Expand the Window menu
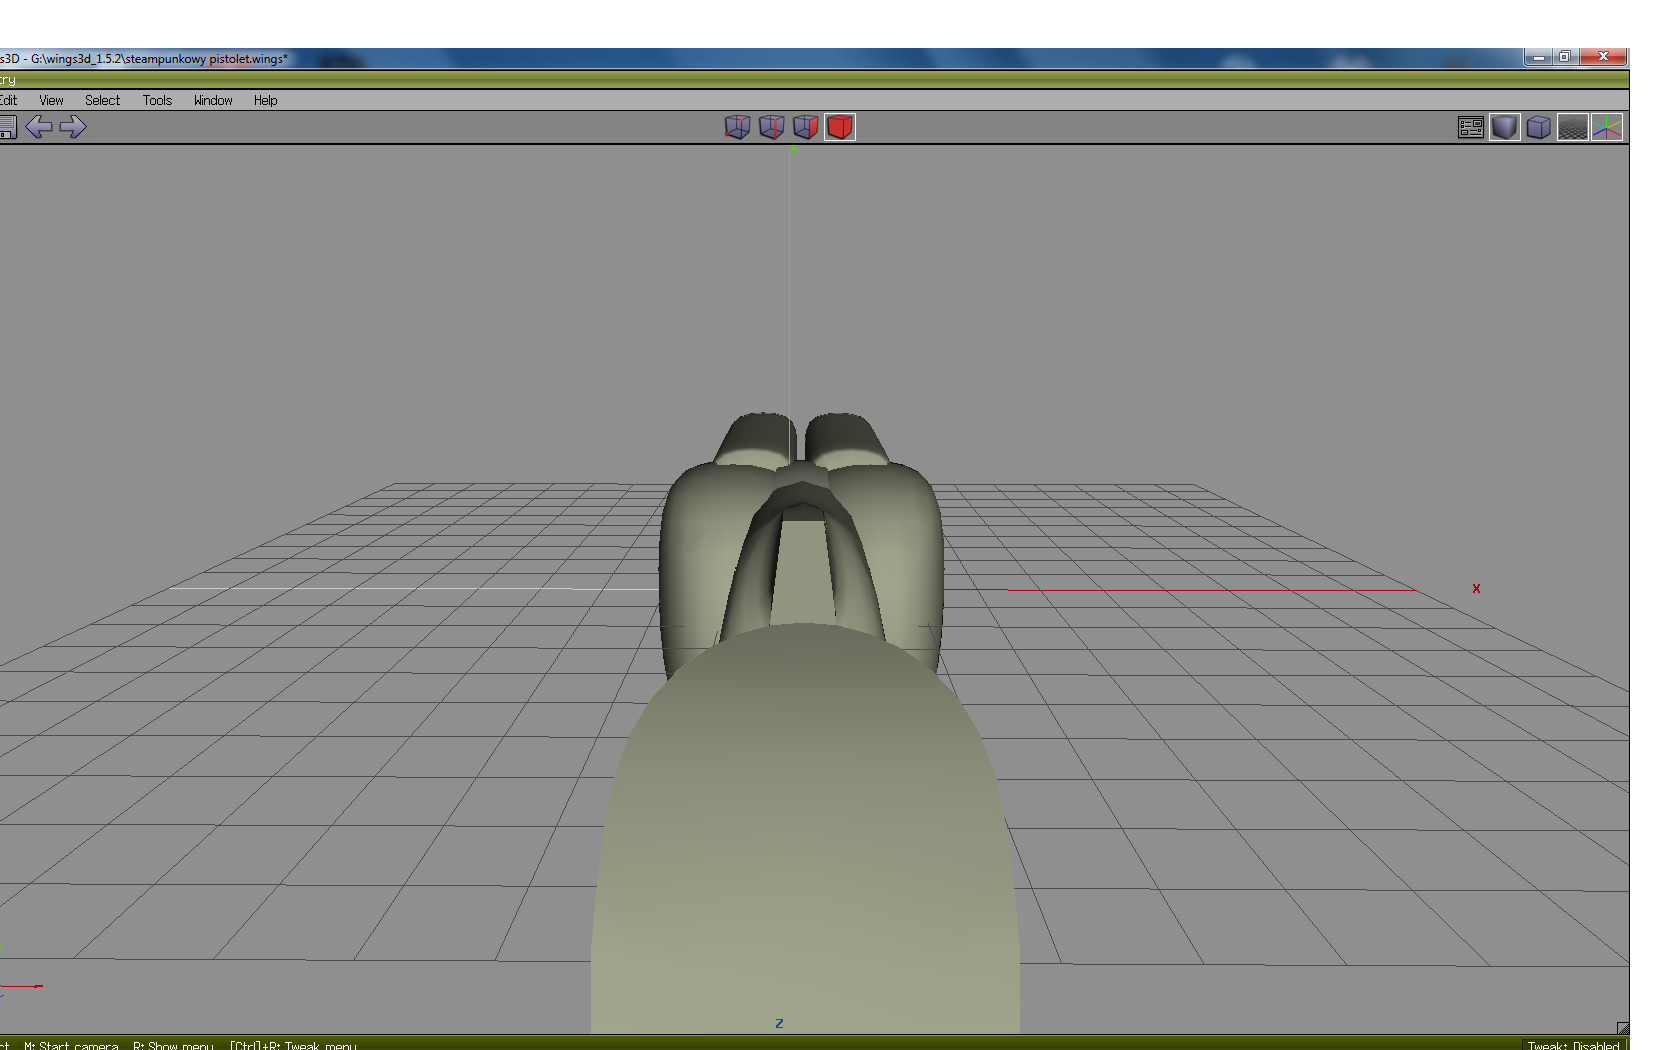This screenshot has height=1050, width=1680. pyautogui.click(x=213, y=101)
